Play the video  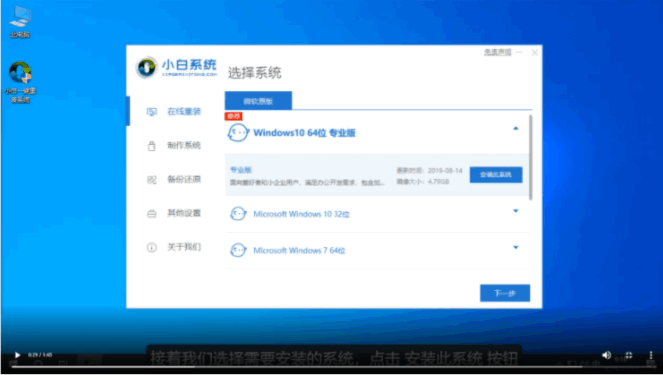coord(17,355)
